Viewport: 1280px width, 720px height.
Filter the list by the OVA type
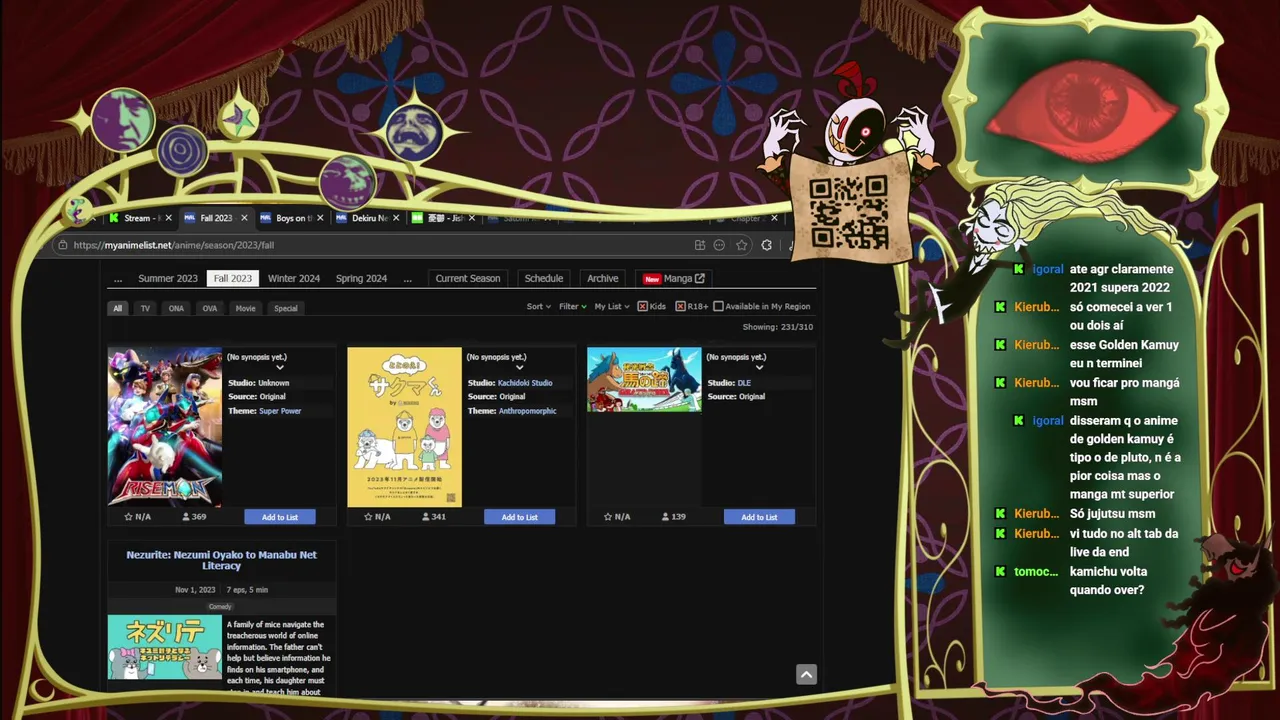point(210,308)
